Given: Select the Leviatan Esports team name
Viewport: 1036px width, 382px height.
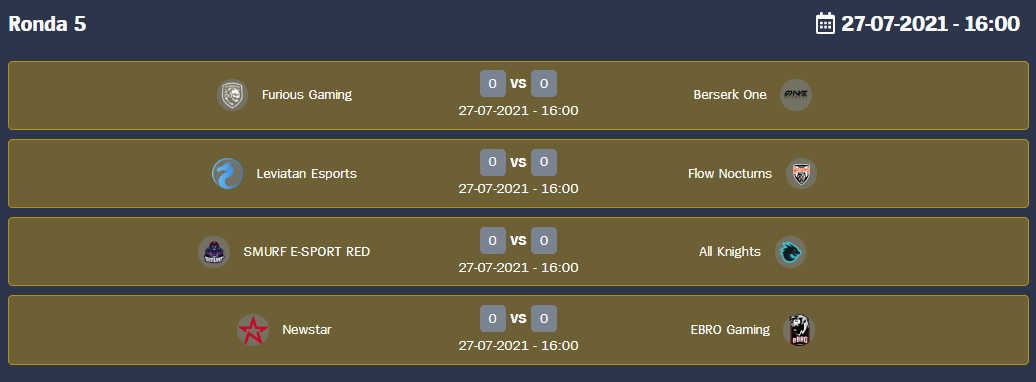Looking at the screenshot, I should pyautogui.click(x=307, y=174).
